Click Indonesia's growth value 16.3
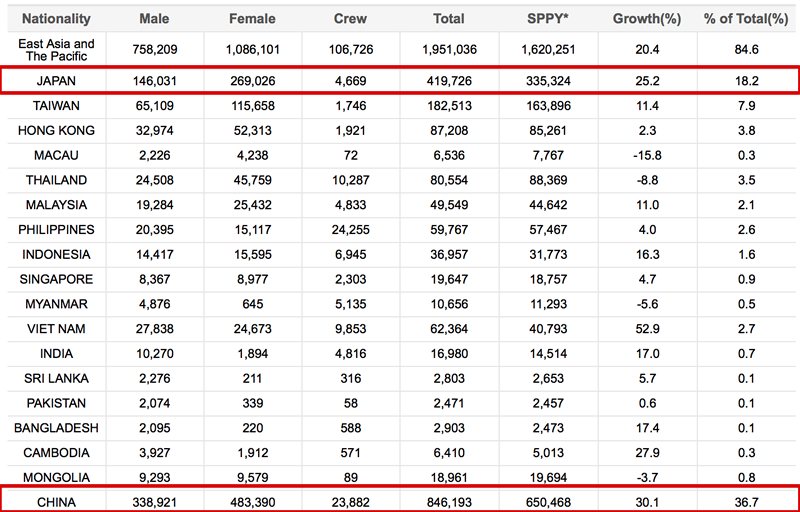 pyautogui.click(x=647, y=254)
